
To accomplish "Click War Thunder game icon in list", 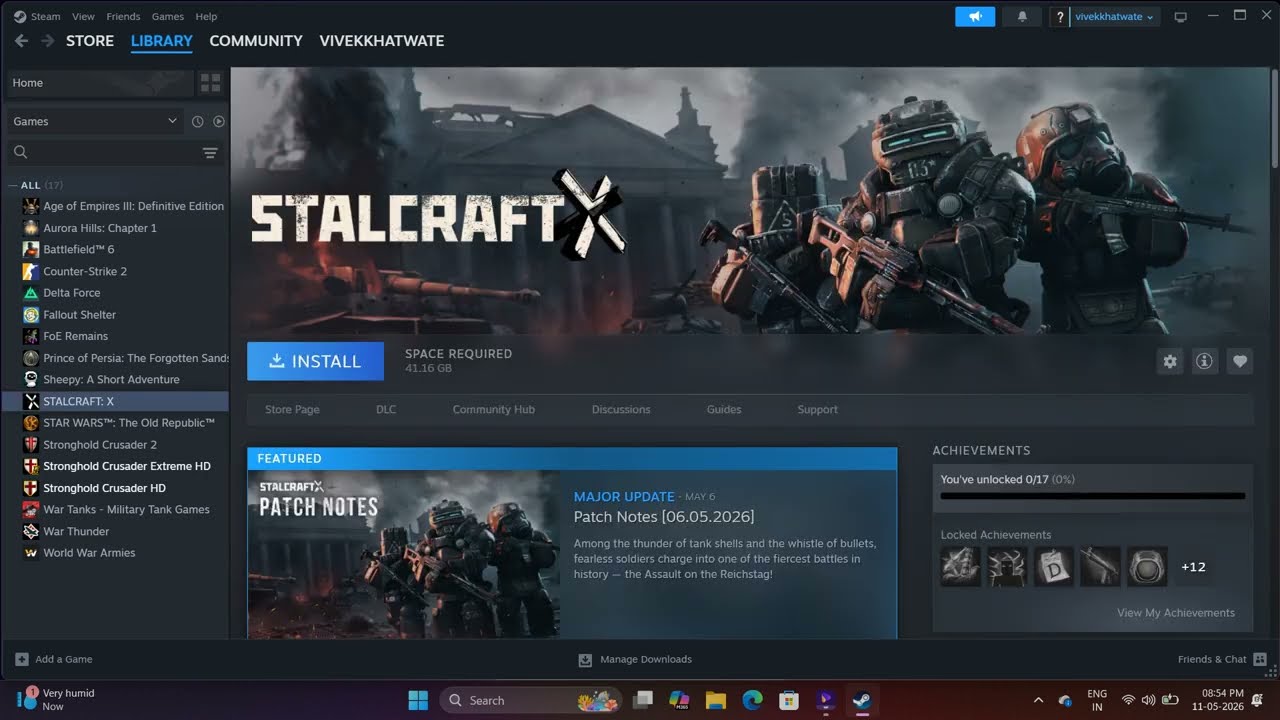I will pyautogui.click(x=31, y=531).
